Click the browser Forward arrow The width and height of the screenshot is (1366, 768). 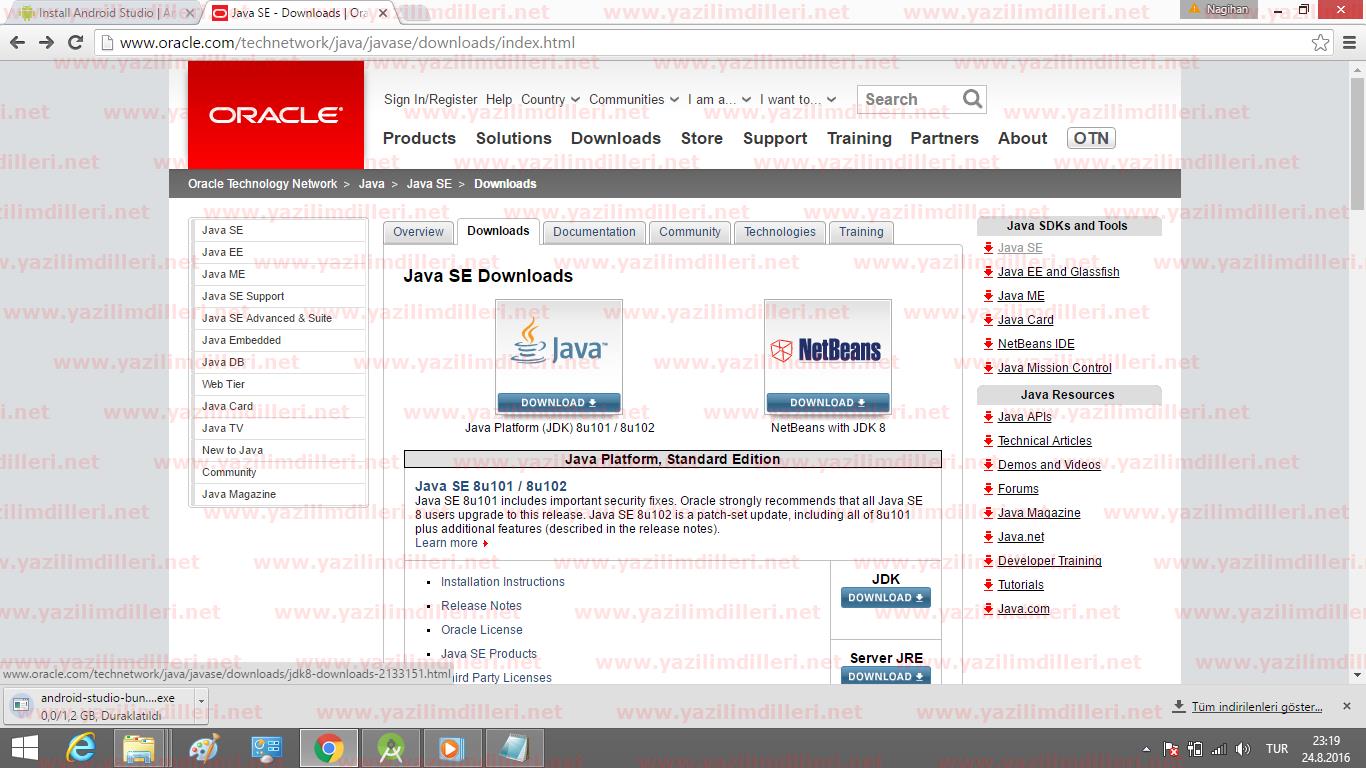coord(46,43)
